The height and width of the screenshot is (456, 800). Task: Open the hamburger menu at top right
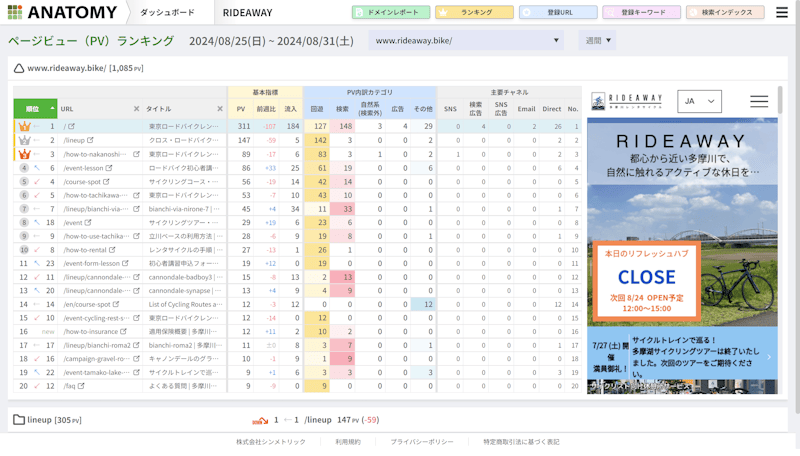click(782, 12)
